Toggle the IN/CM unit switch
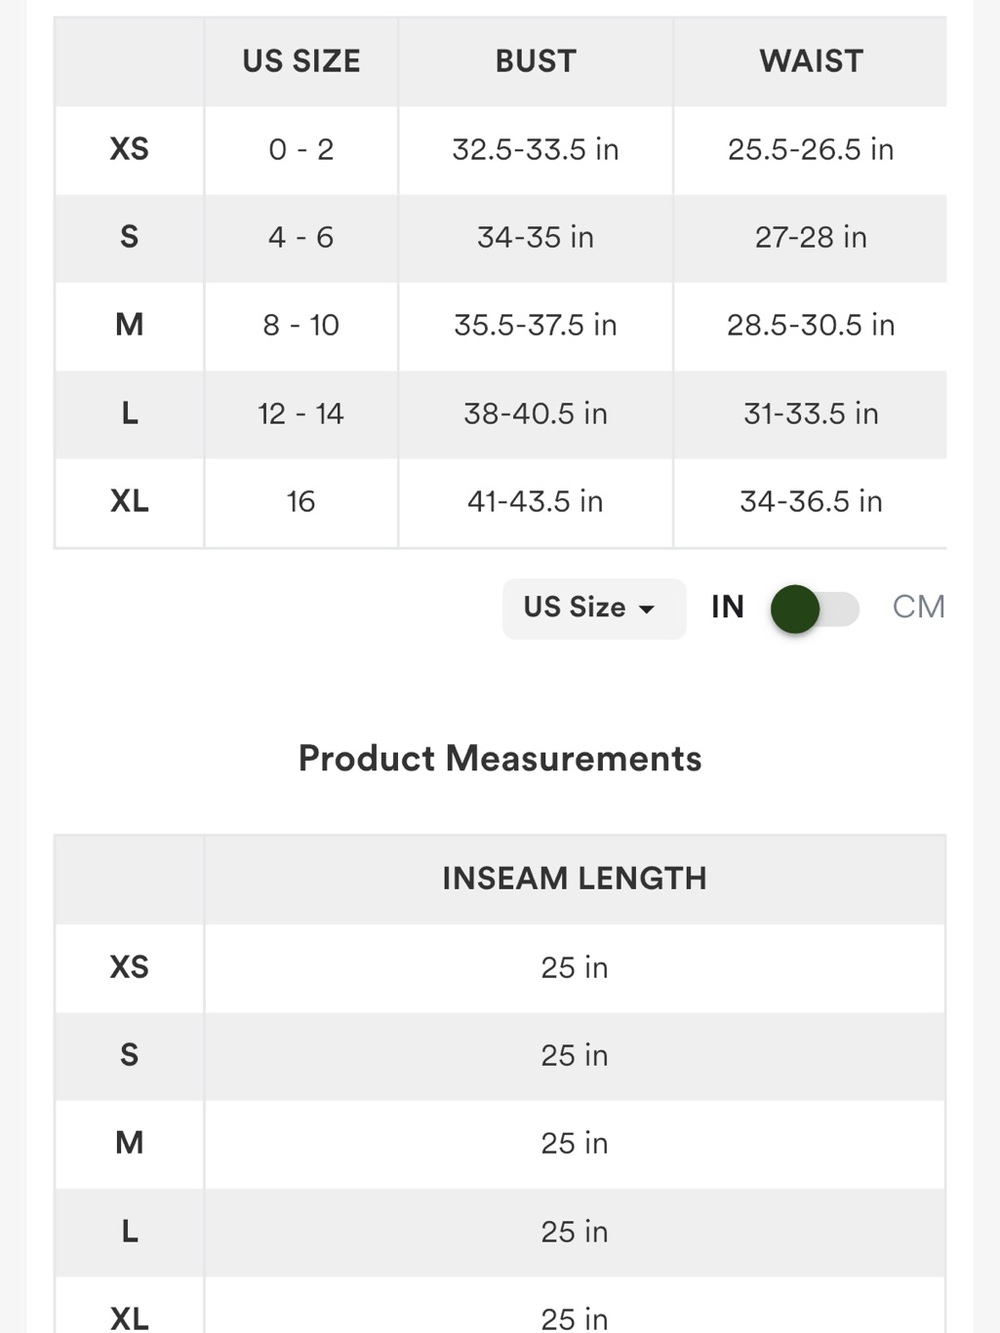1000x1333 pixels. point(815,609)
